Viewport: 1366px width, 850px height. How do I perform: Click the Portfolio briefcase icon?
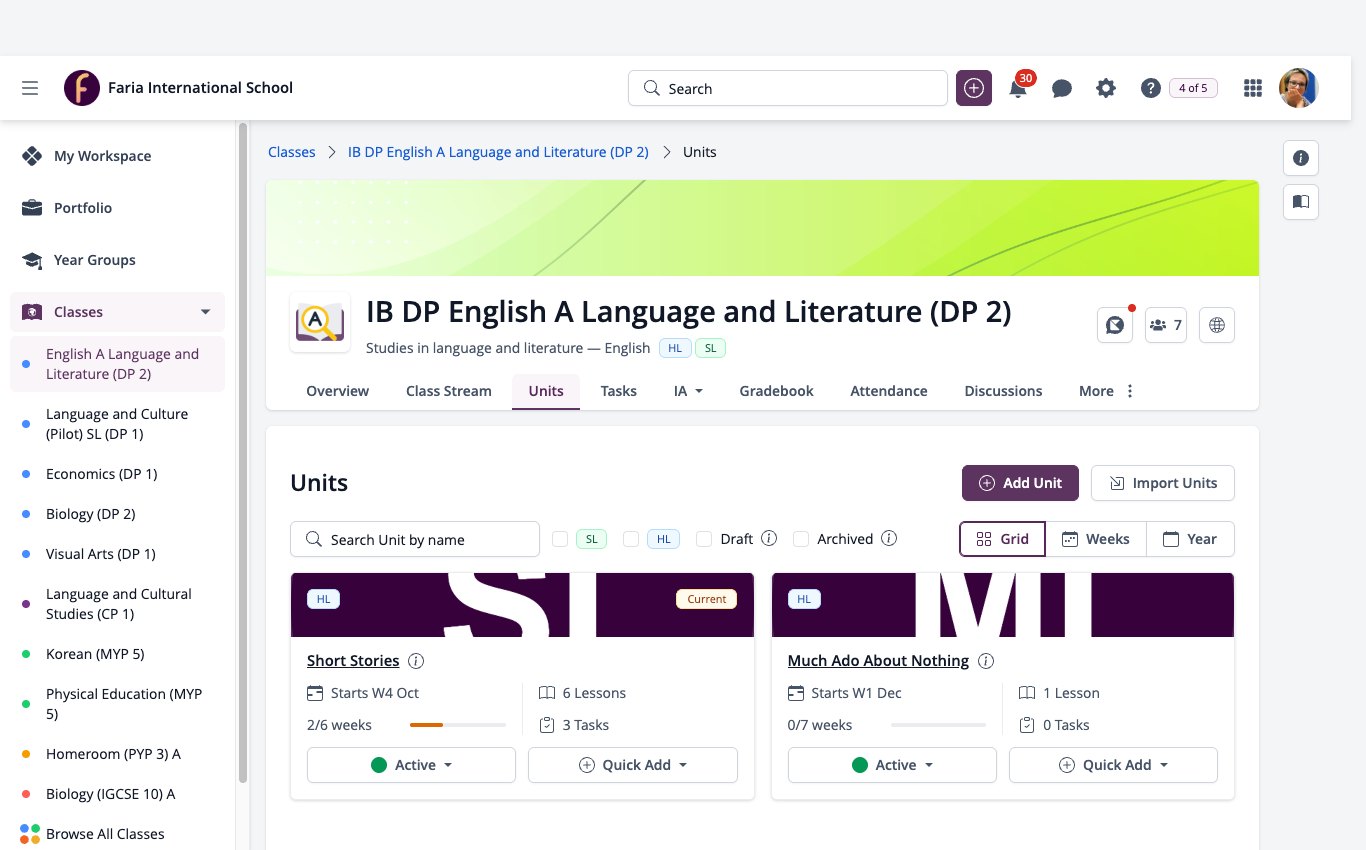tap(32, 208)
